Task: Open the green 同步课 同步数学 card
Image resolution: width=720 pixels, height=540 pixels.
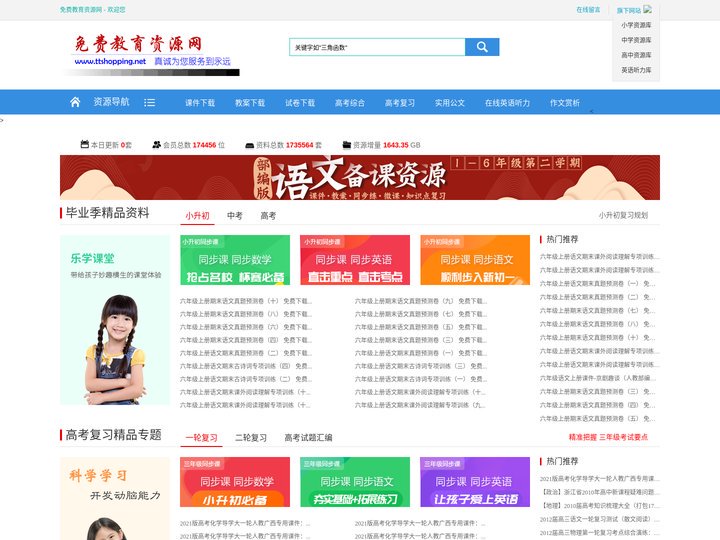Action: point(235,260)
